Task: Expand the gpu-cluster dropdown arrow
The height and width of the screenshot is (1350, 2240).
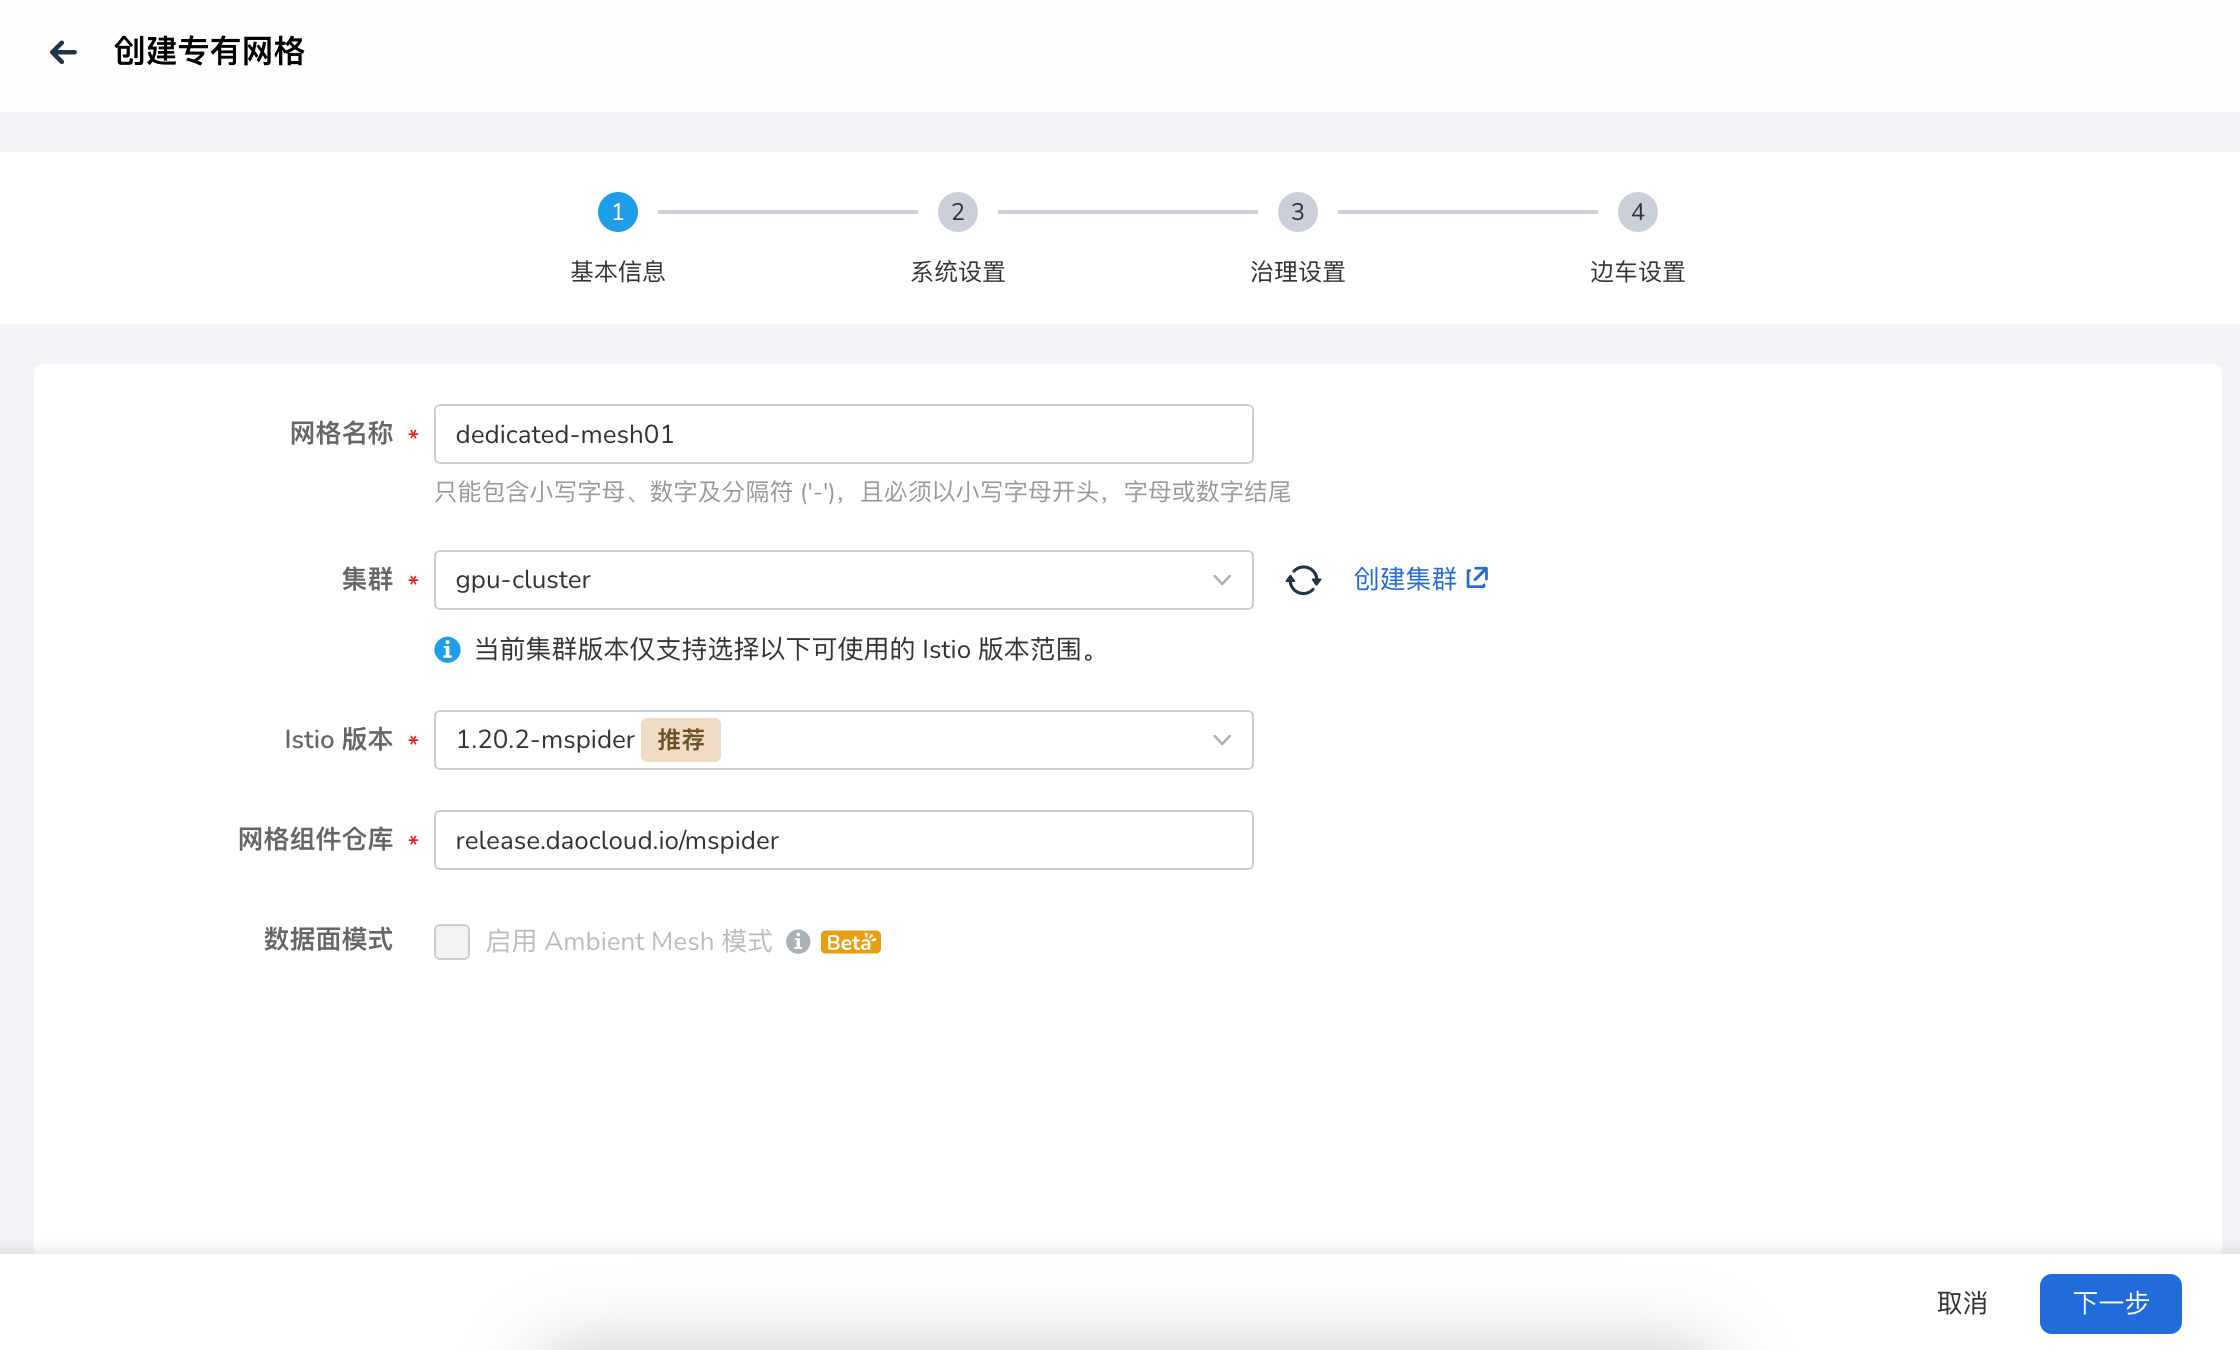Action: (1221, 580)
